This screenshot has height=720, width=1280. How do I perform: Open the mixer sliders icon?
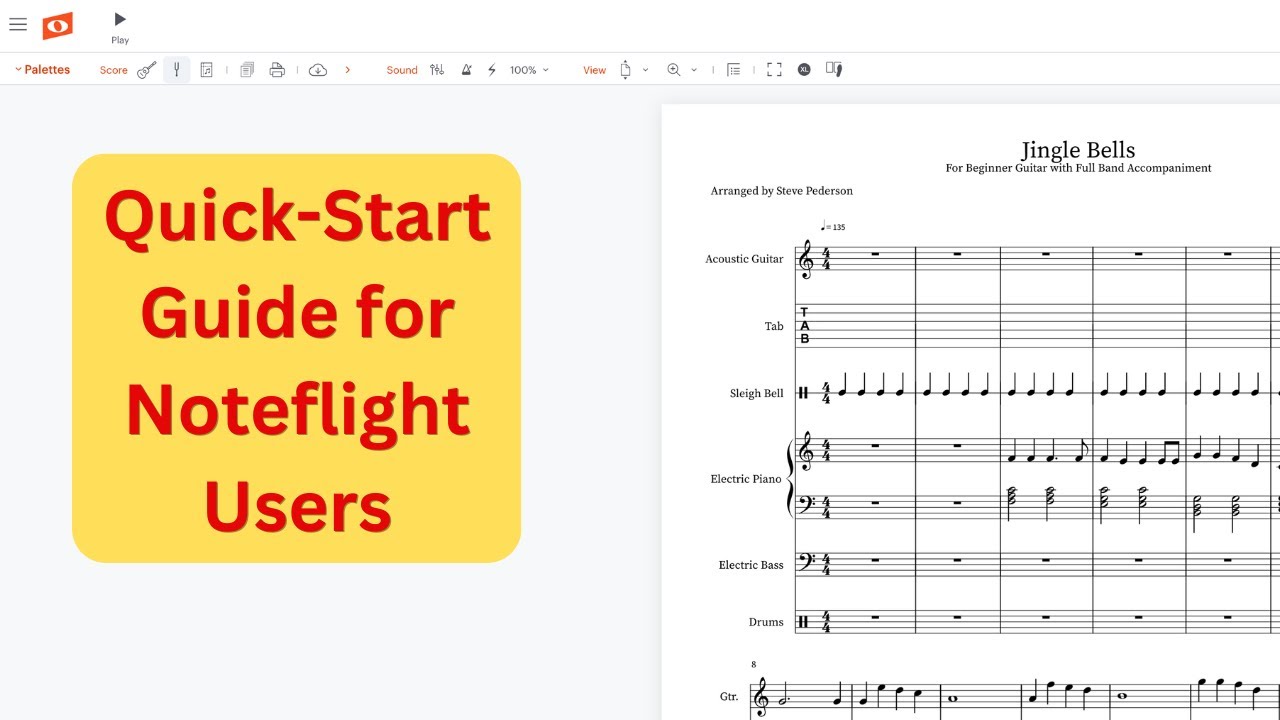[437, 70]
